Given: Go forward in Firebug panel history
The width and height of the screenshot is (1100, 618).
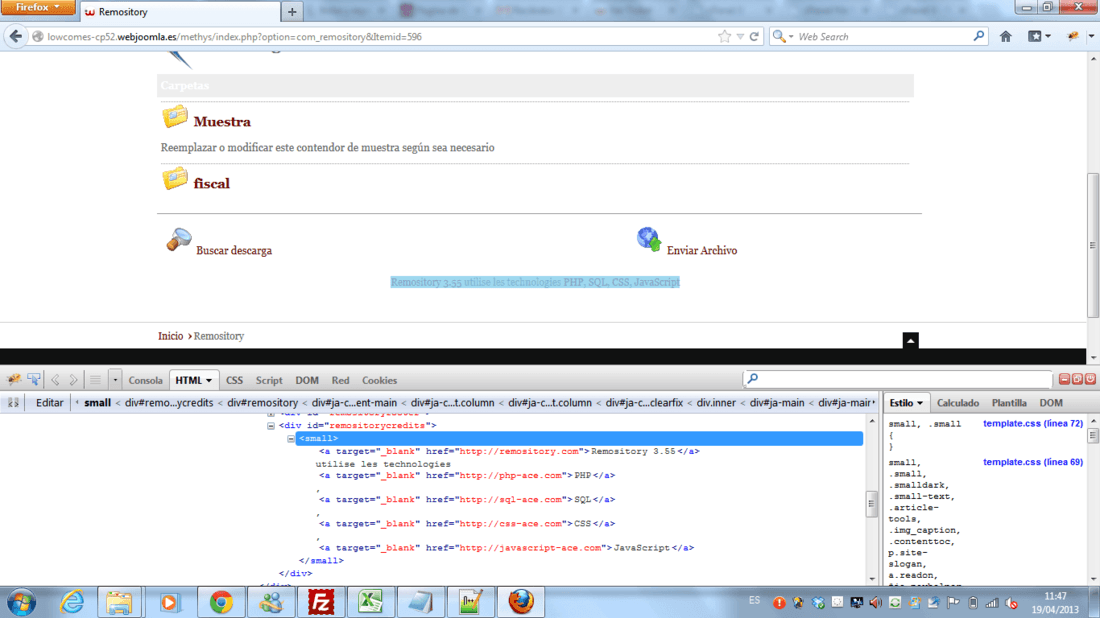Looking at the screenshot, I should pos(73,379).
